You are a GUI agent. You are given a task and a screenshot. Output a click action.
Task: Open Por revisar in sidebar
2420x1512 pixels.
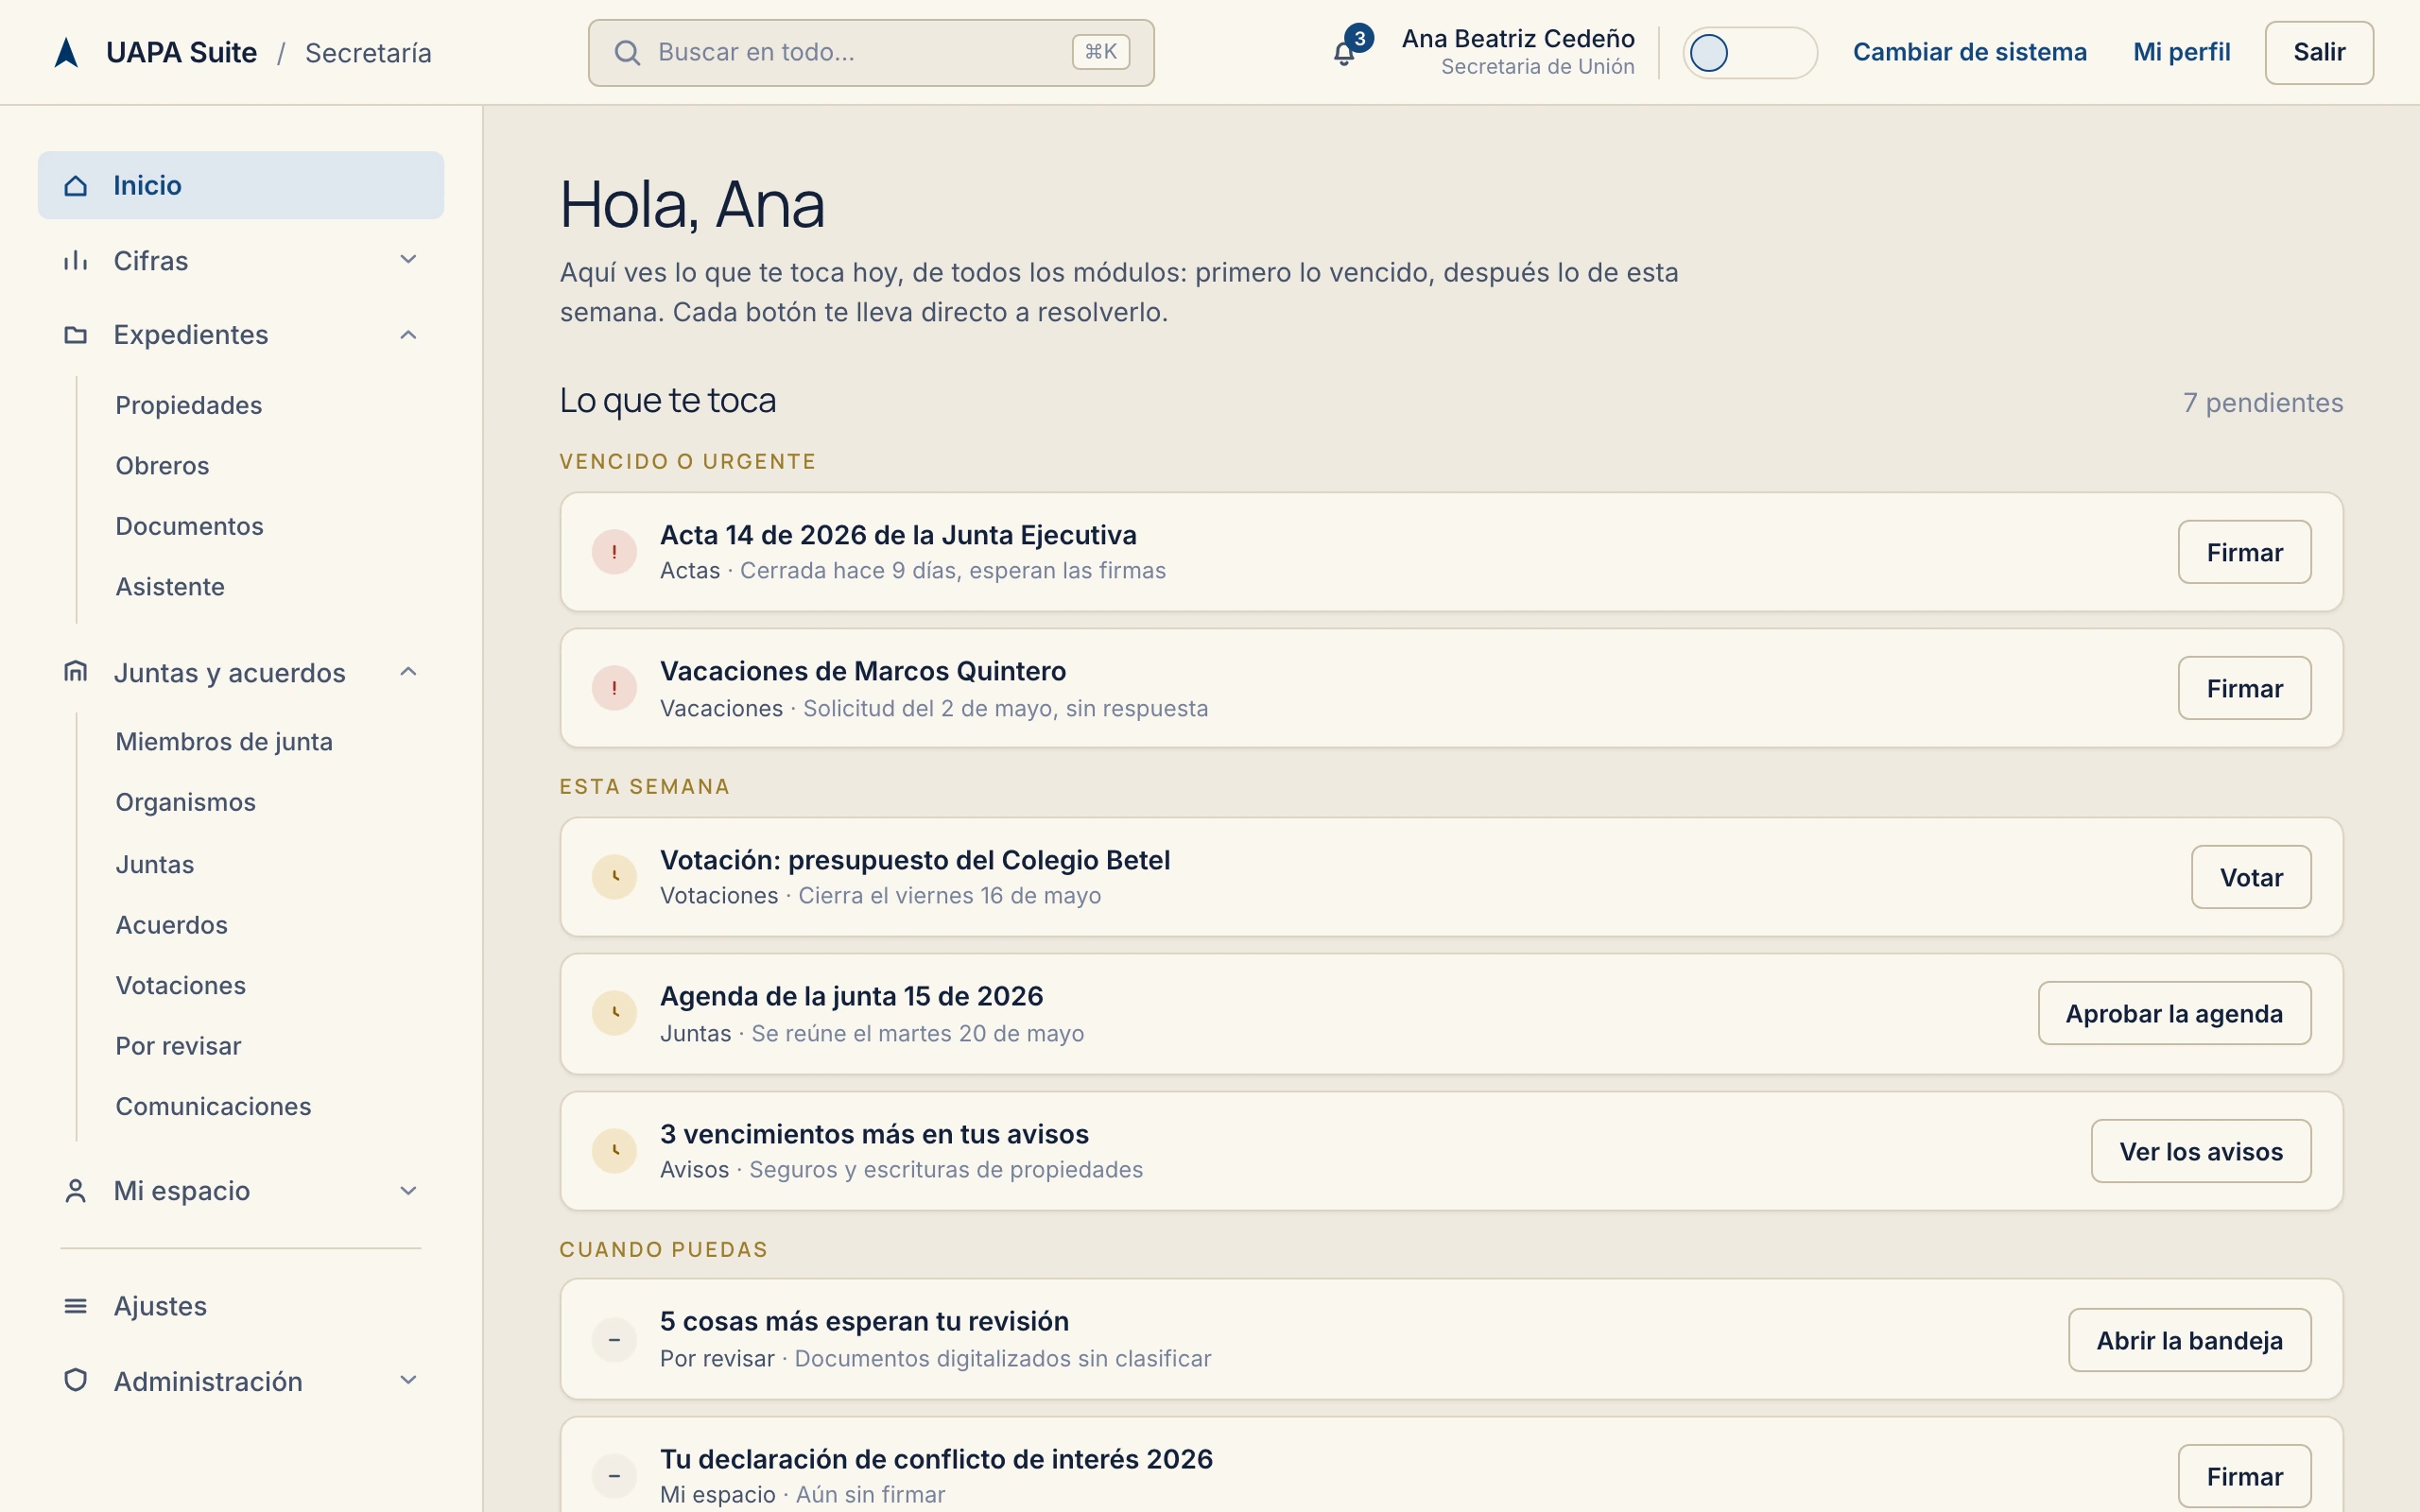click(178, 1046)
